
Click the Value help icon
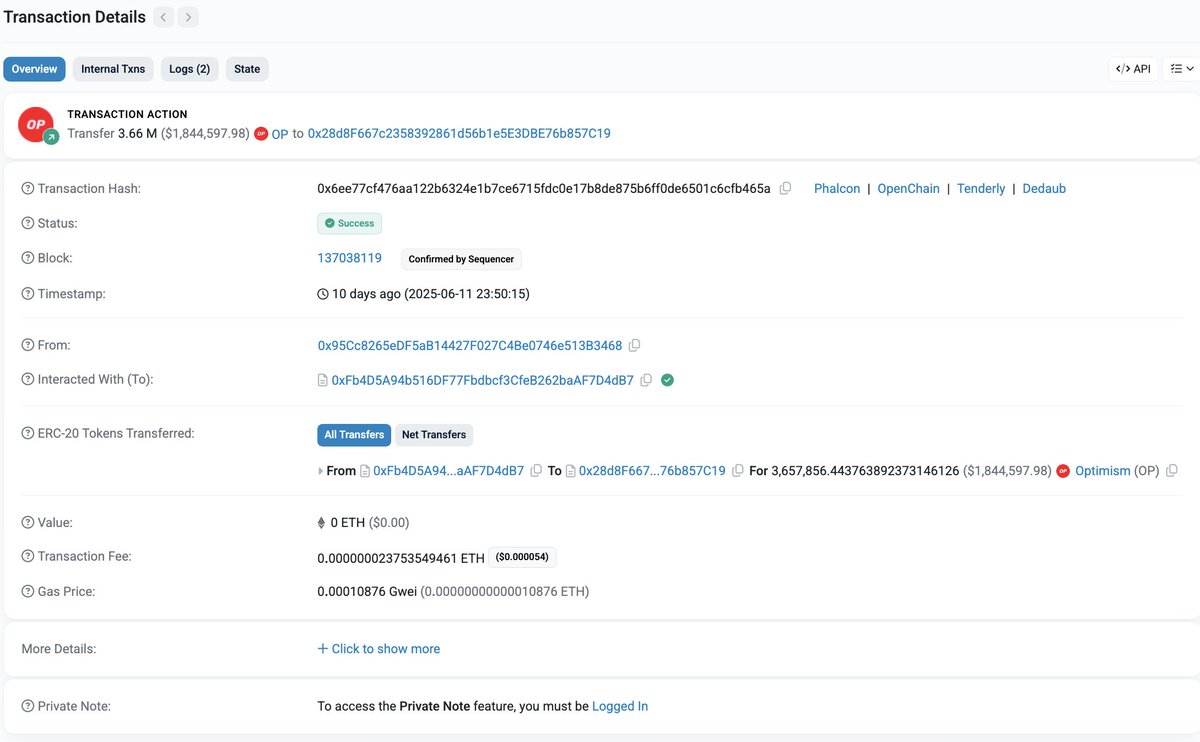coord(28,523)
